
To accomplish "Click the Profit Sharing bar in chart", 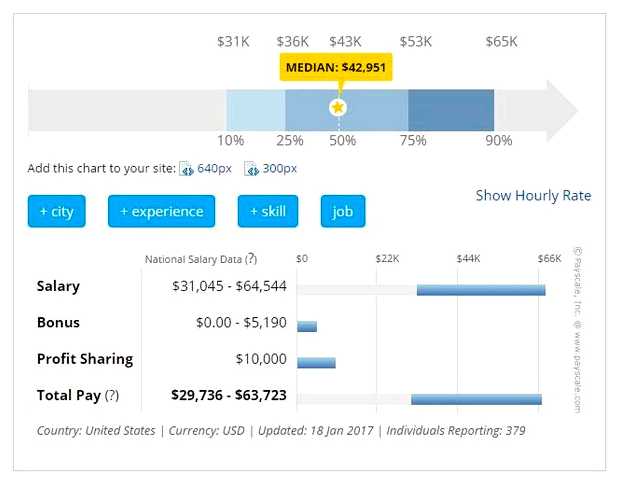I will coord(316,362).
